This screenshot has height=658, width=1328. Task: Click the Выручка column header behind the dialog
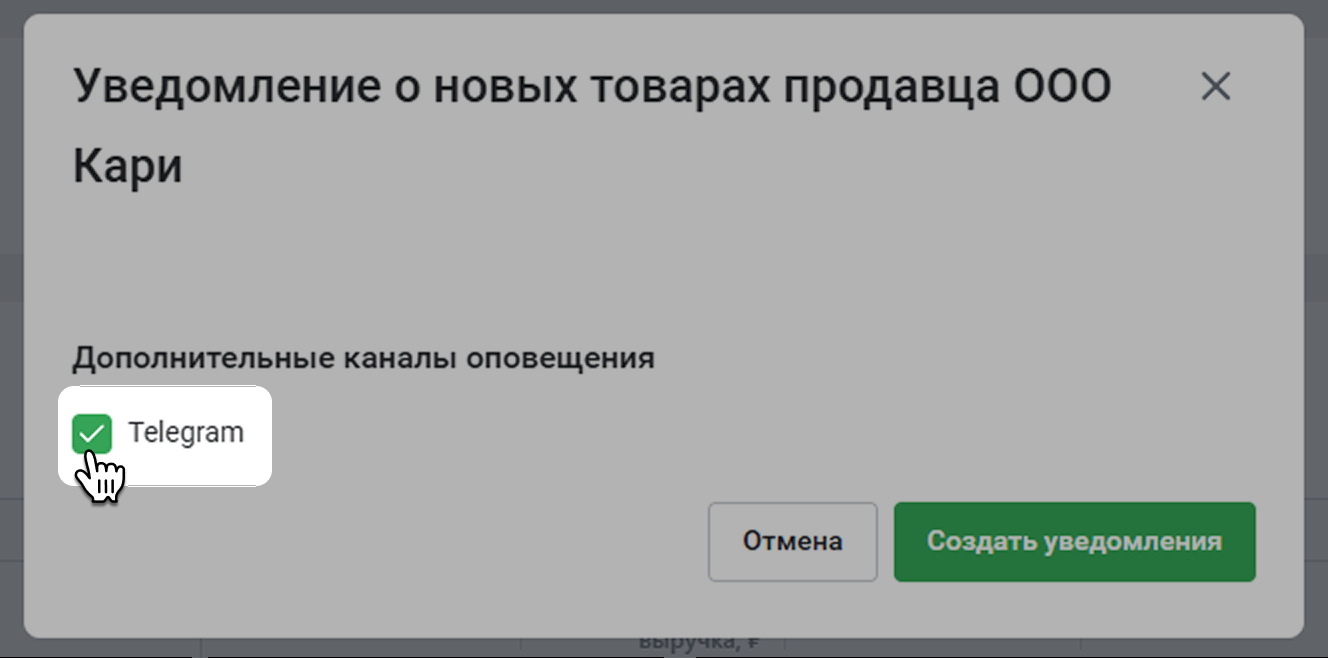point(700,645)
